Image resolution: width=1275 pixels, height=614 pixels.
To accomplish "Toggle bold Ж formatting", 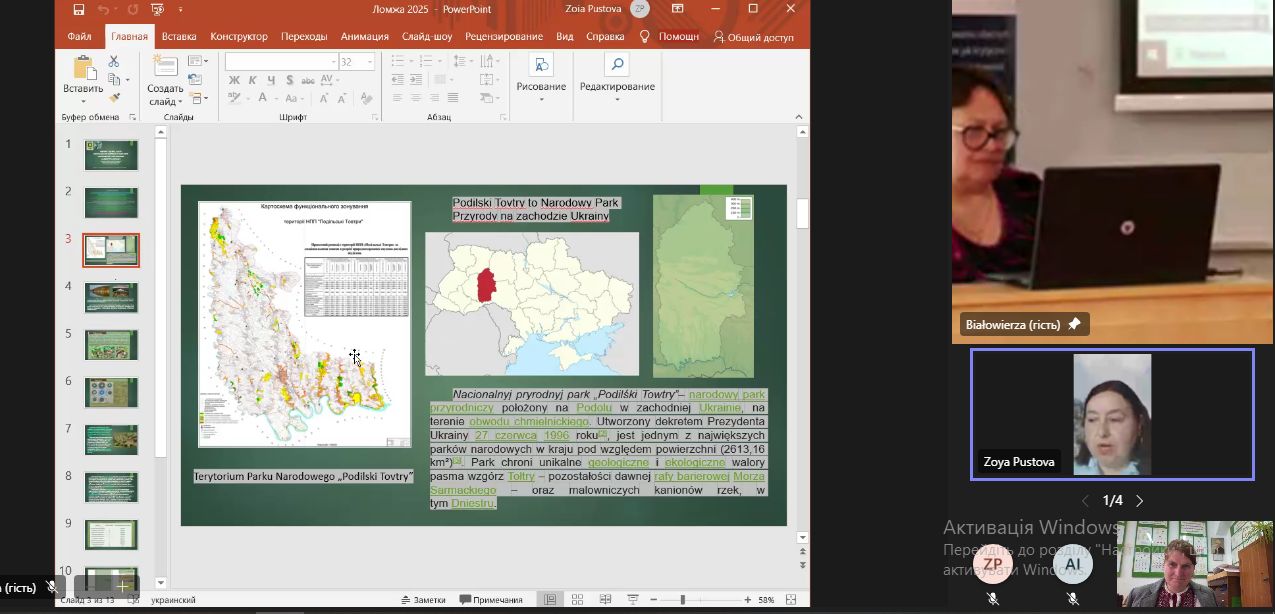I will (233, 80).
